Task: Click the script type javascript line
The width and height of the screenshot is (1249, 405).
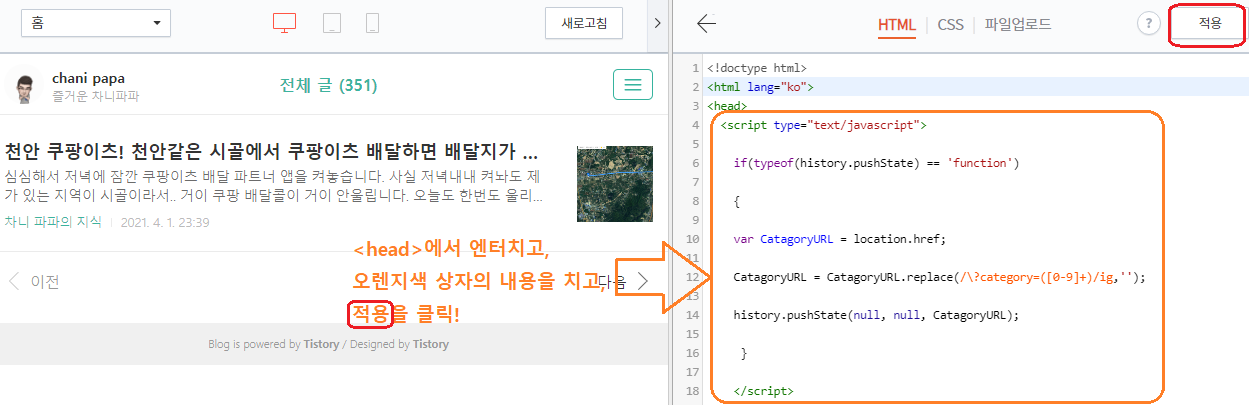Action: point(824,125)
